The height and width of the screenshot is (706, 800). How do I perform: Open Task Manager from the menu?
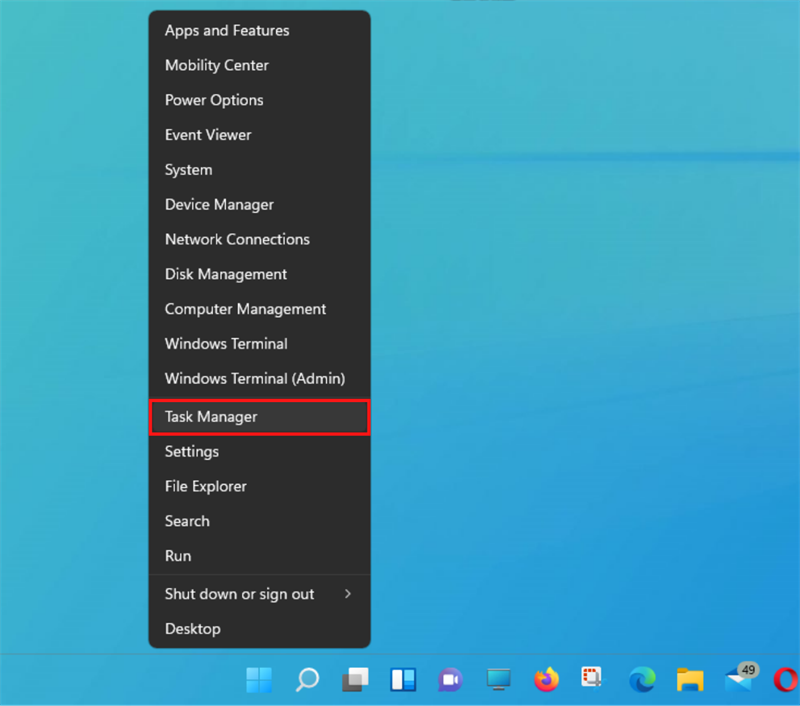[x=259, y=417]
